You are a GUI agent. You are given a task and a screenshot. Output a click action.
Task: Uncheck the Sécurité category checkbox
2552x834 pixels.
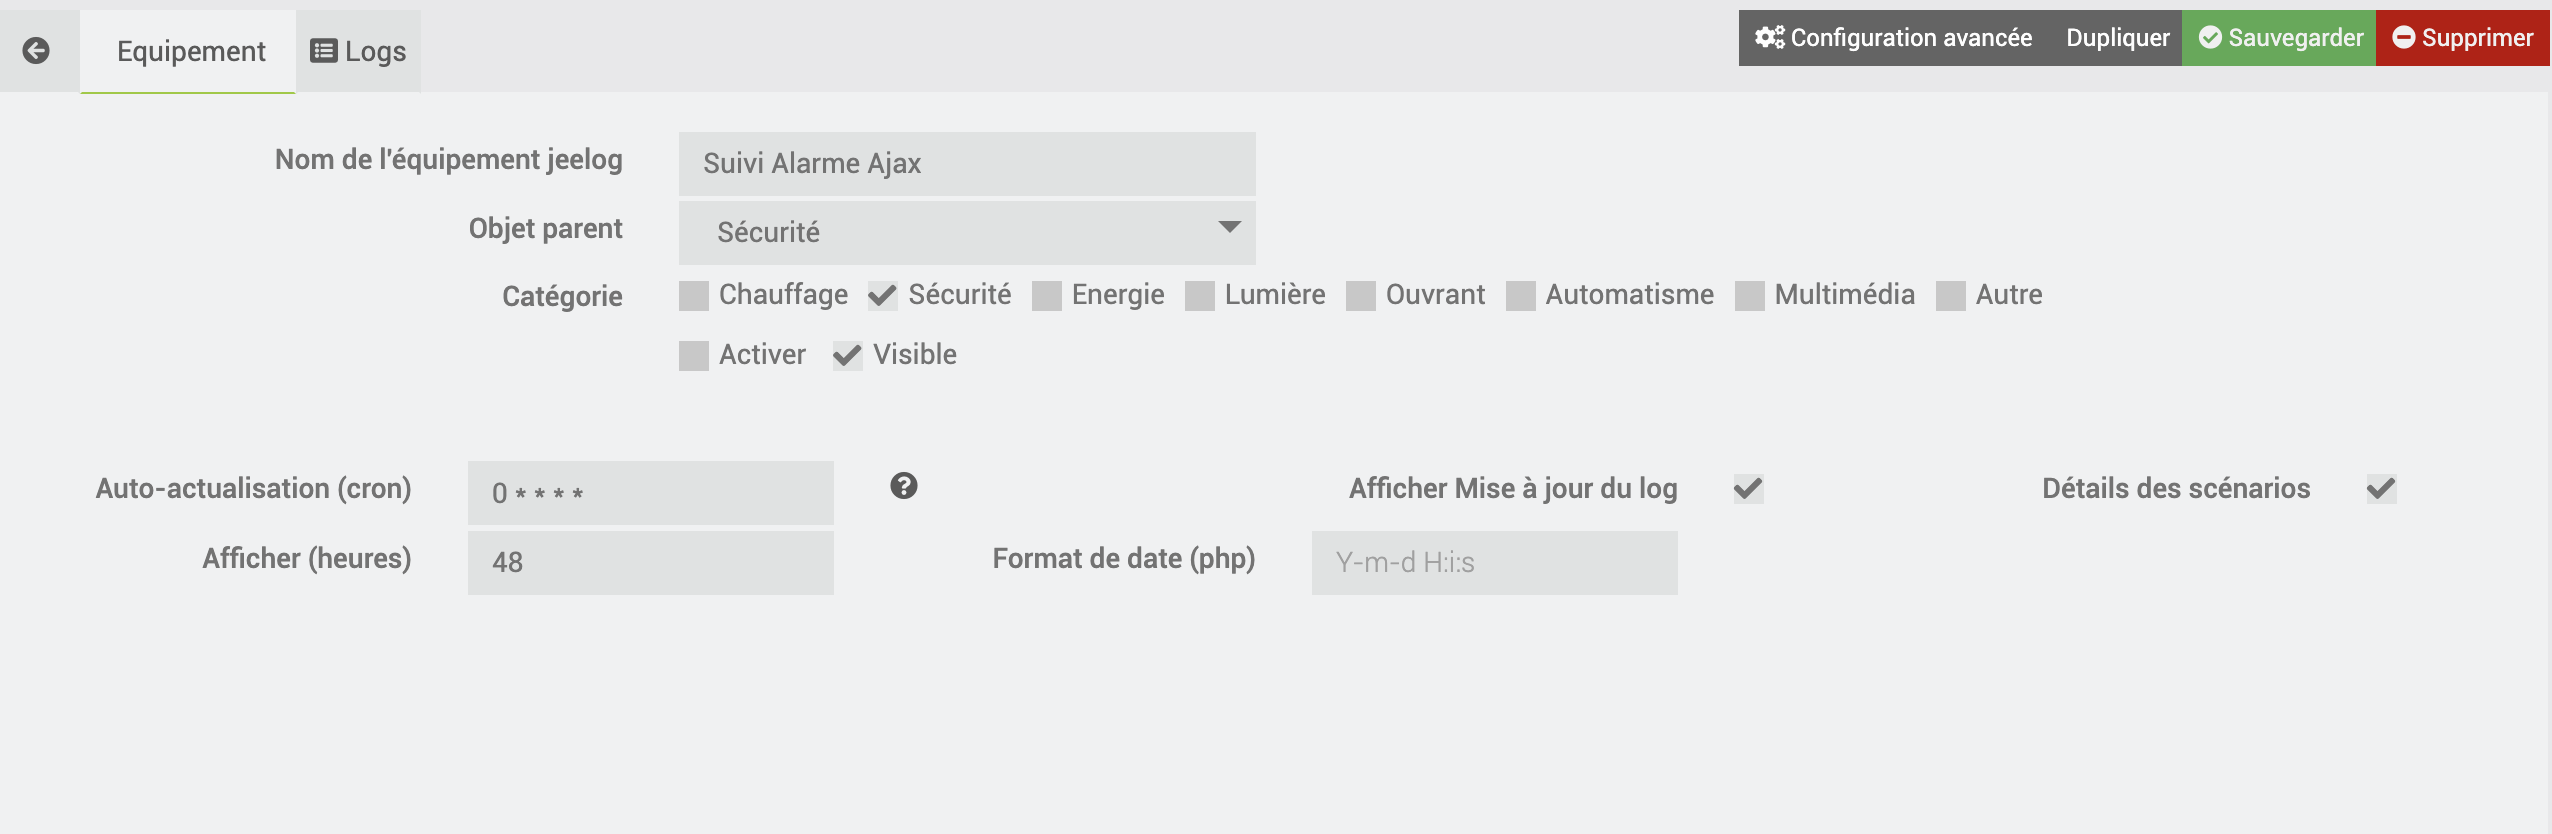pos(882,296)
